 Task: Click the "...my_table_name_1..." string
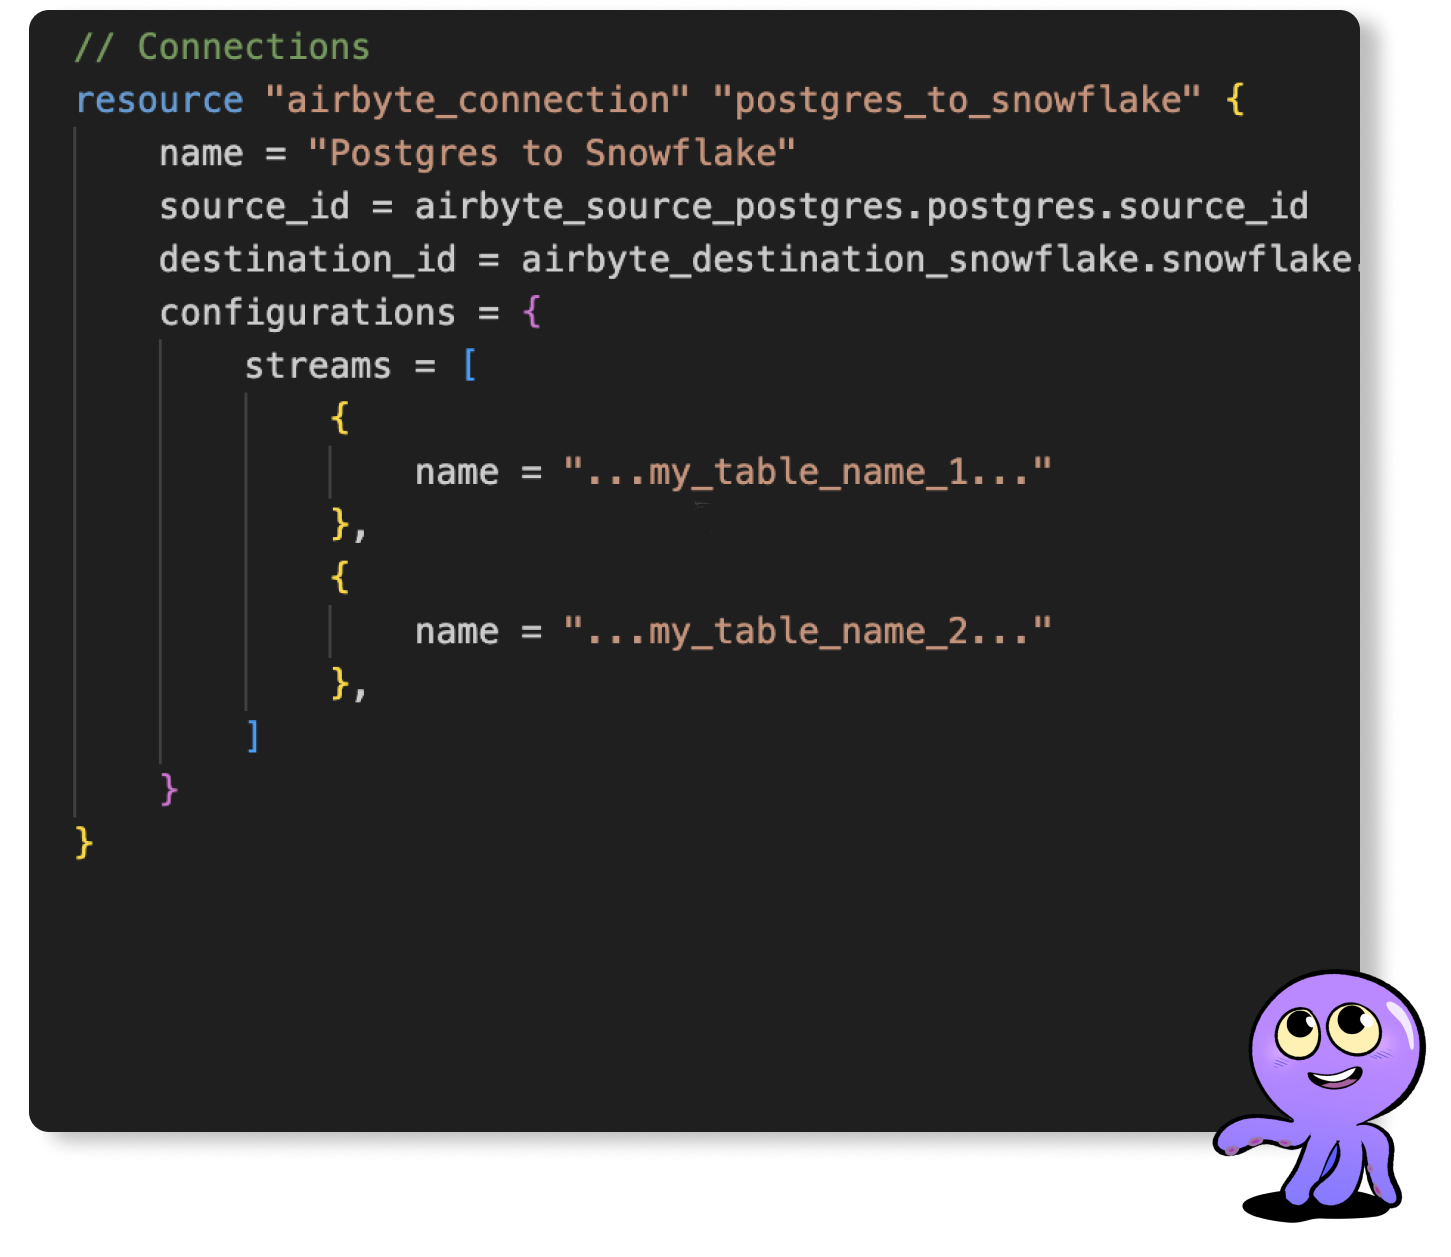coord(807,471)
